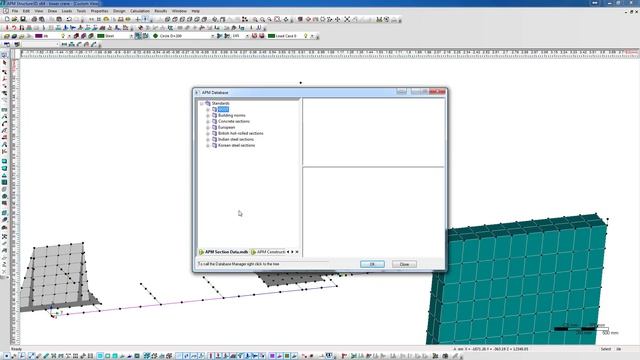Select the arrow pointer tool in left toolbar
The width and height of the screenshot is (640, 360).
[4, 62]
